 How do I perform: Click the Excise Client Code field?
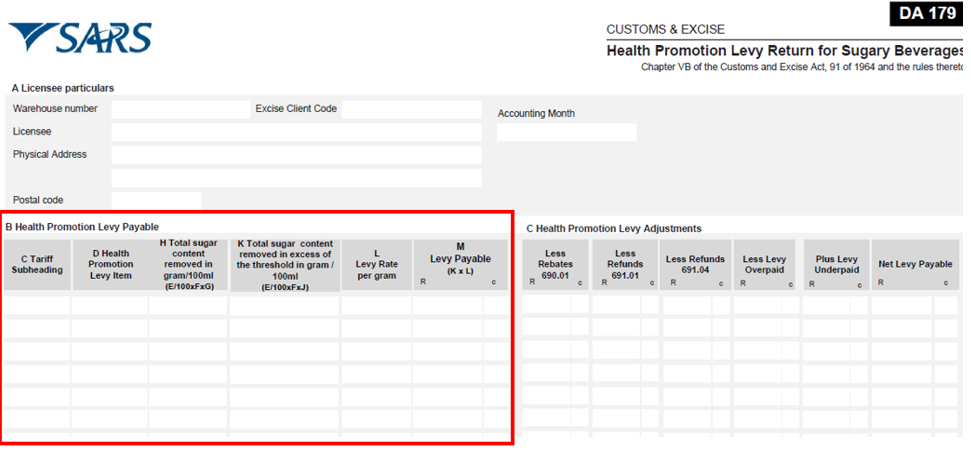pos(411,110)
